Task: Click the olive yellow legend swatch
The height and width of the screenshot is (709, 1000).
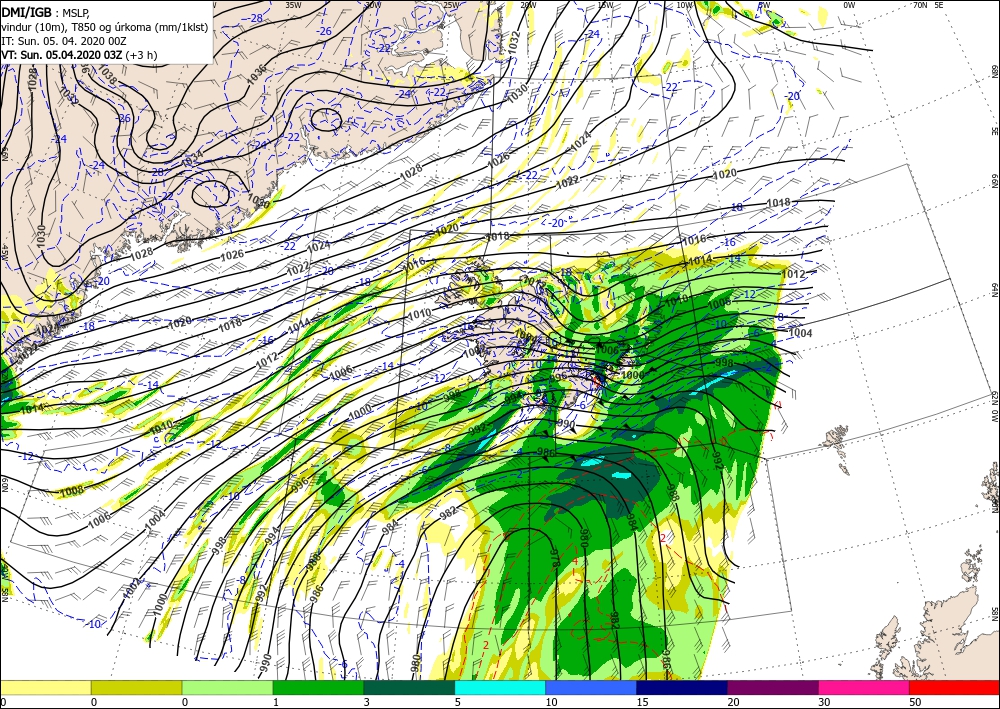Action: [x=136, y=687]
